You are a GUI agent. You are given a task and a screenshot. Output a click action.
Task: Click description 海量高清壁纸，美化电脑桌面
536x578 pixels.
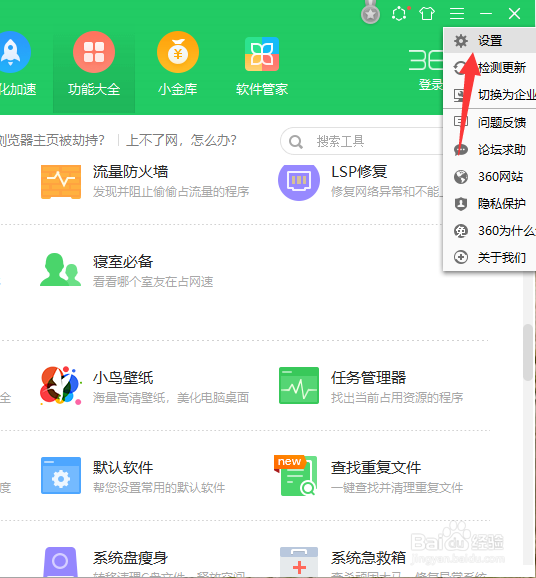click(x=171, y=398)
